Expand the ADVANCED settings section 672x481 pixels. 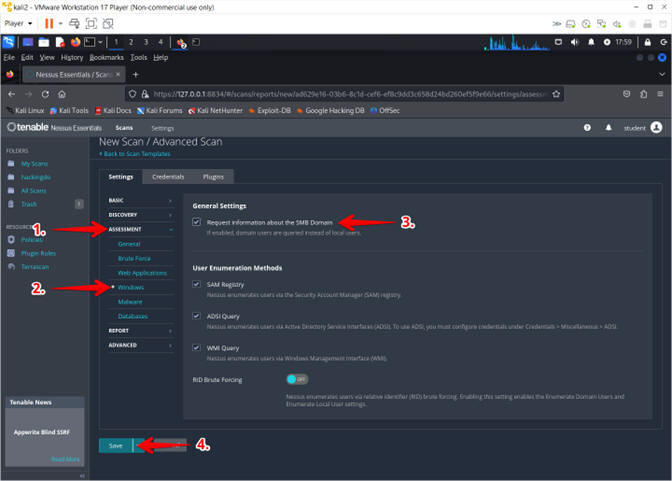(x=140, y=345)
